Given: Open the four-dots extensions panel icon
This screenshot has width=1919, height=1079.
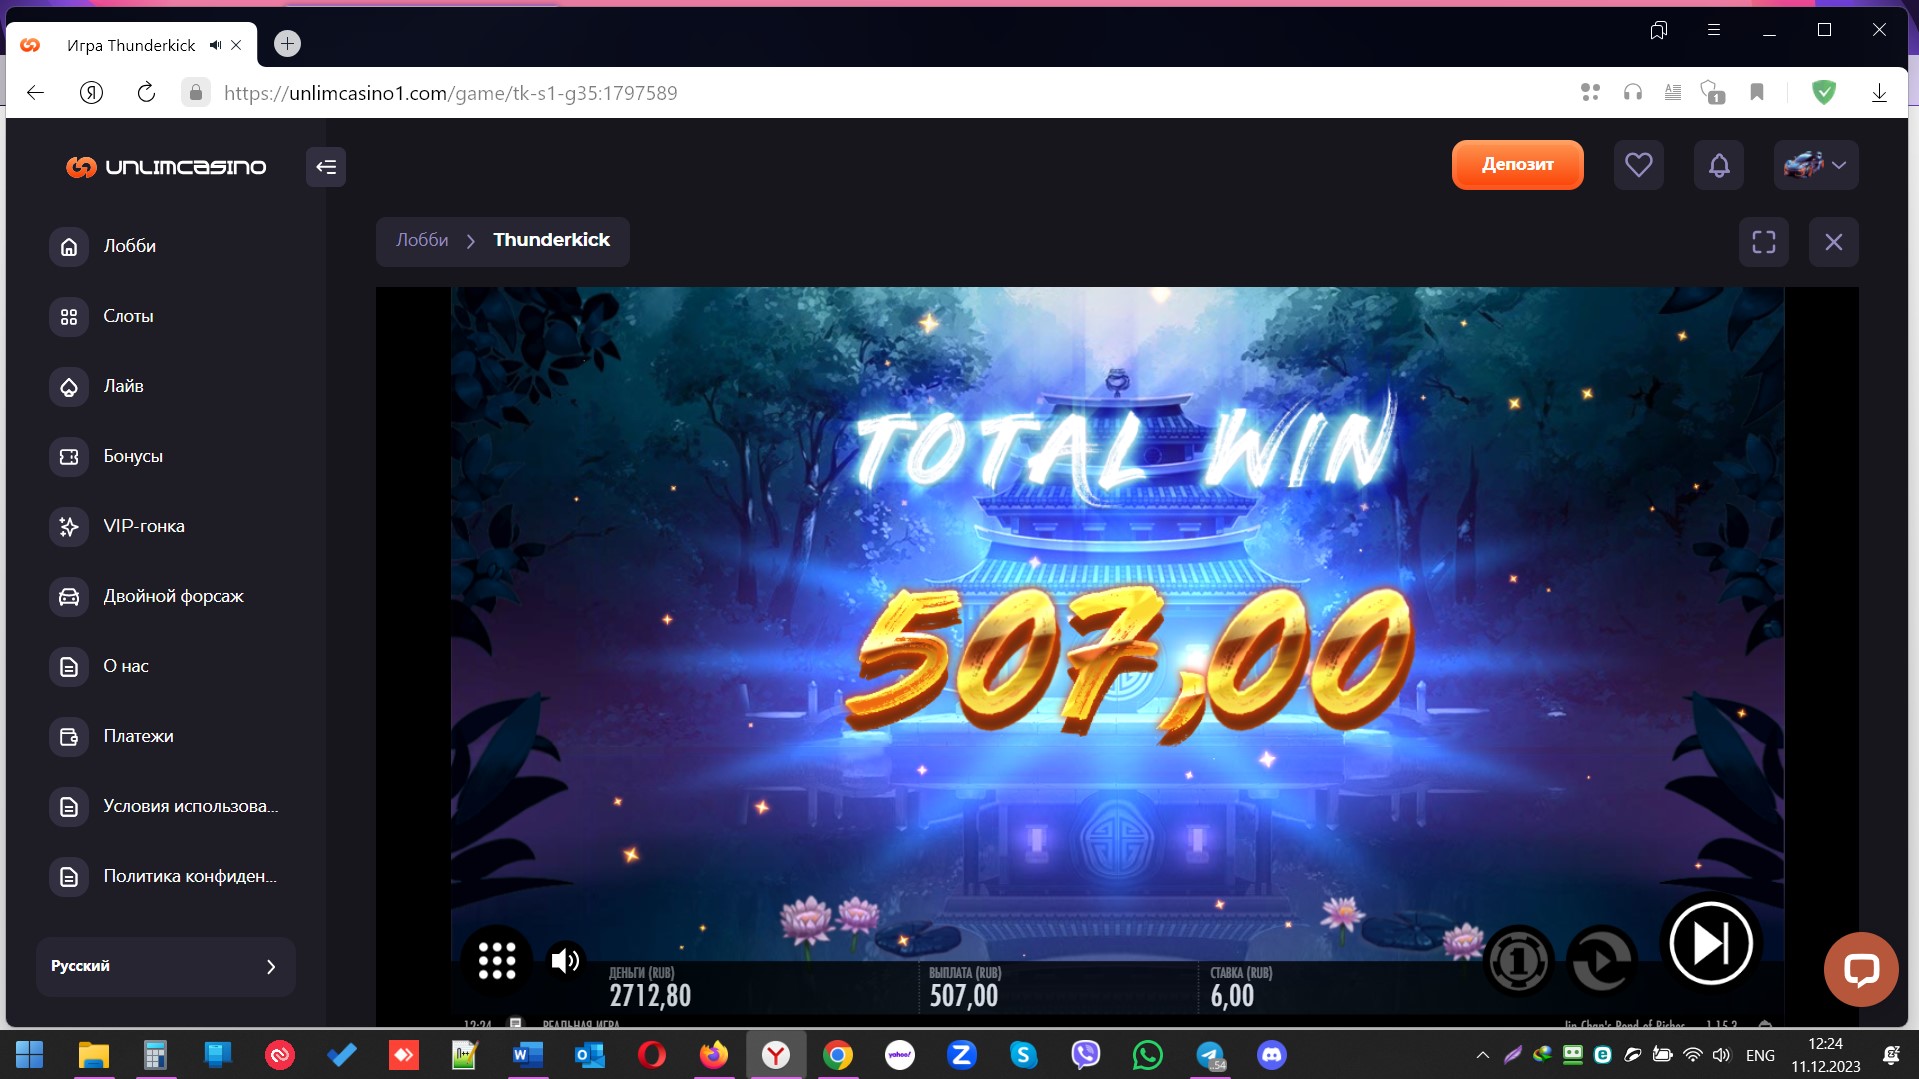Looking at the screenshot, I should (1590, 93).
